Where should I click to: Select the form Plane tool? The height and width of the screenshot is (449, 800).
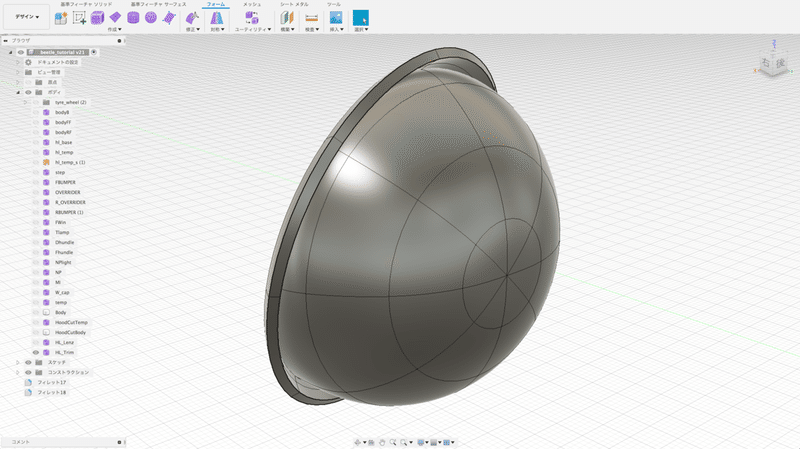[115, 17]
